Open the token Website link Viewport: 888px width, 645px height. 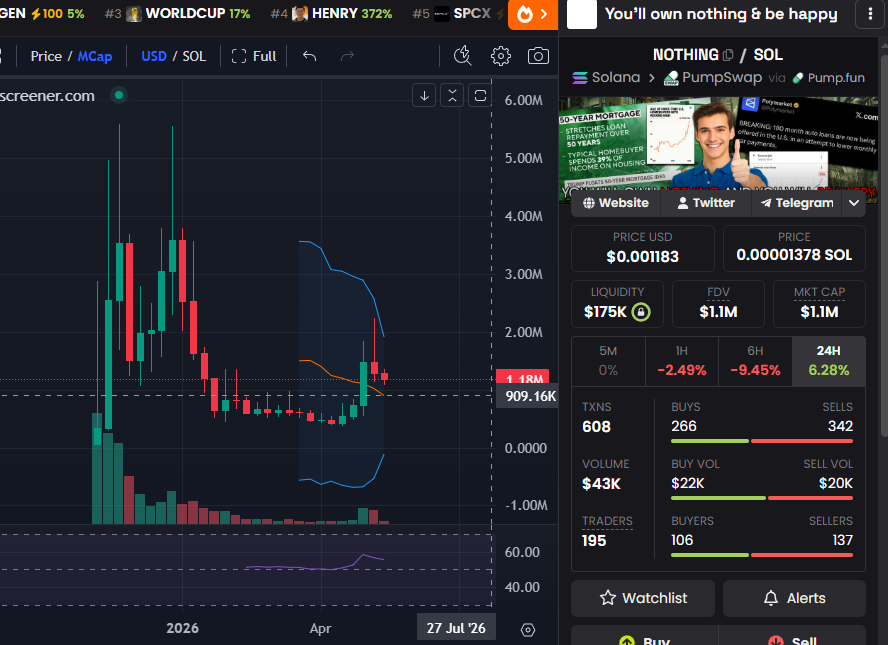616,203
